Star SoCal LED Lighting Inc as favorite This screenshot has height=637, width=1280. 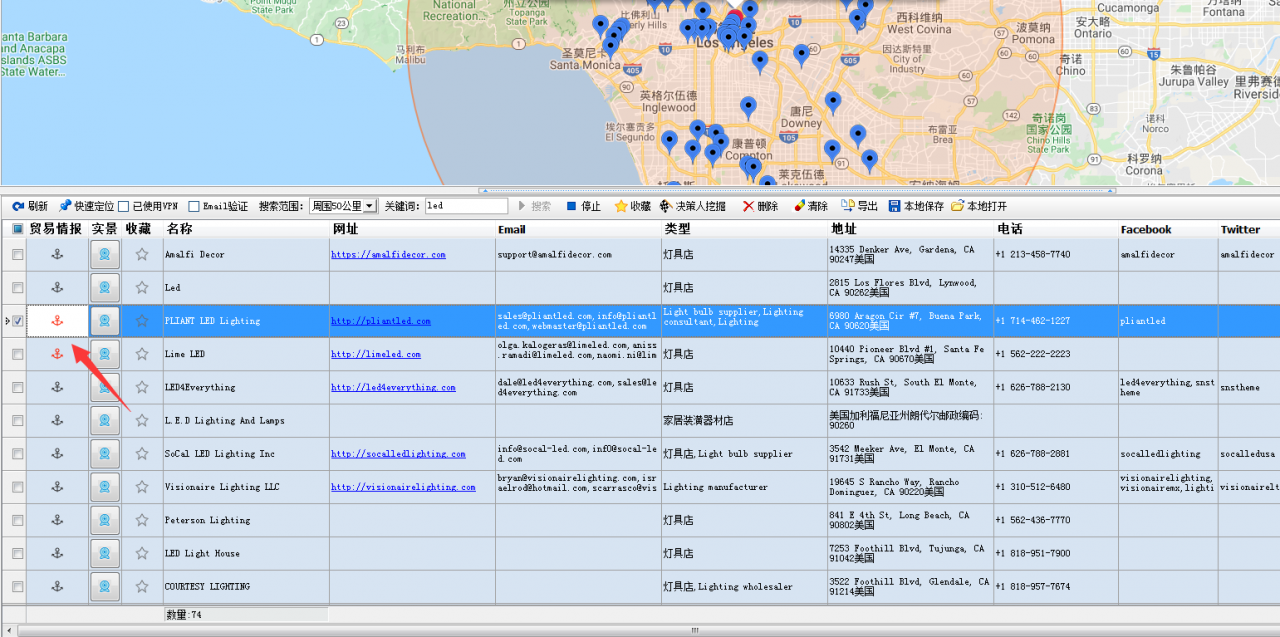coord(142,454)
